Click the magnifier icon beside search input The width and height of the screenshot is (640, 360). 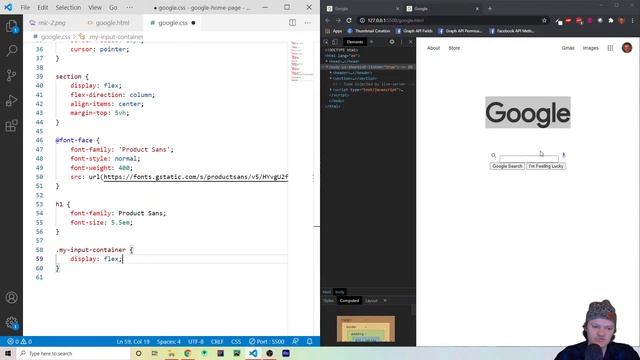tap(493, 156)
